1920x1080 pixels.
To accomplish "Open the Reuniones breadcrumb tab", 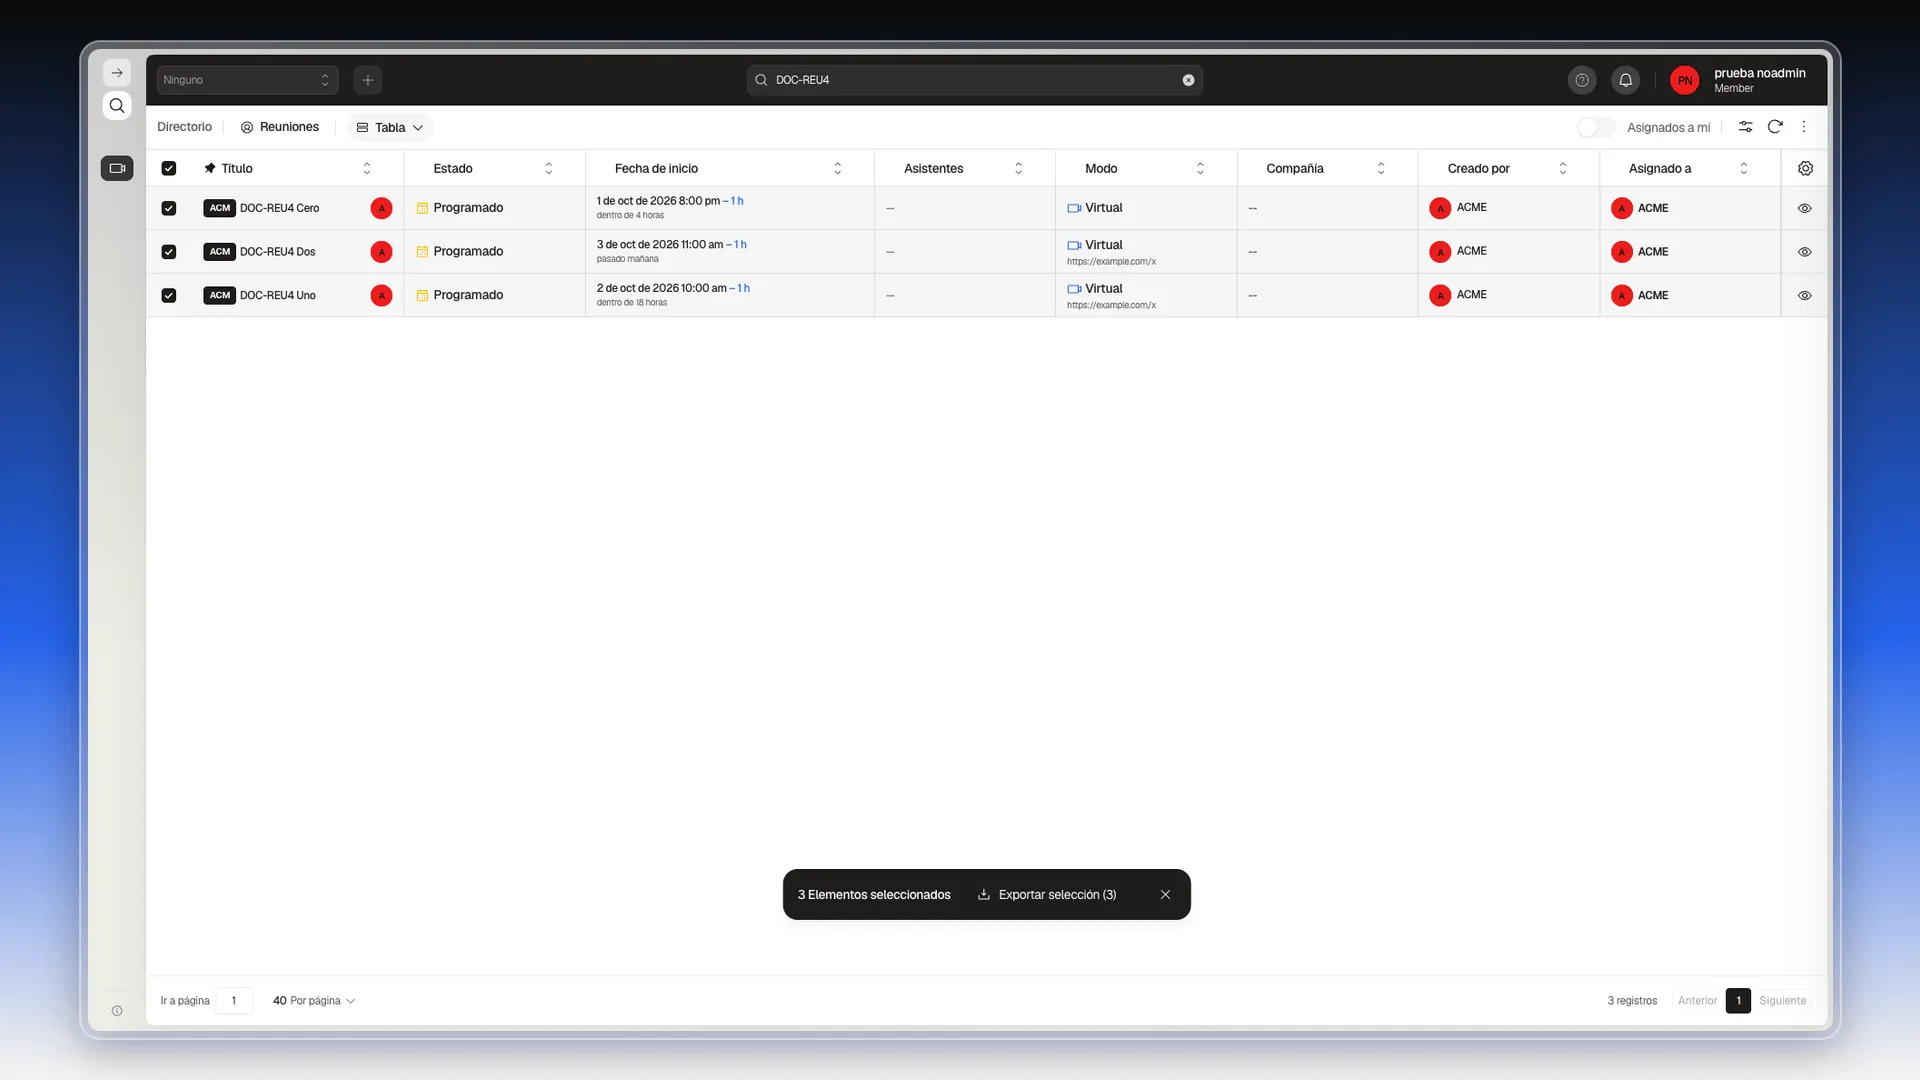I will (280, 127).
